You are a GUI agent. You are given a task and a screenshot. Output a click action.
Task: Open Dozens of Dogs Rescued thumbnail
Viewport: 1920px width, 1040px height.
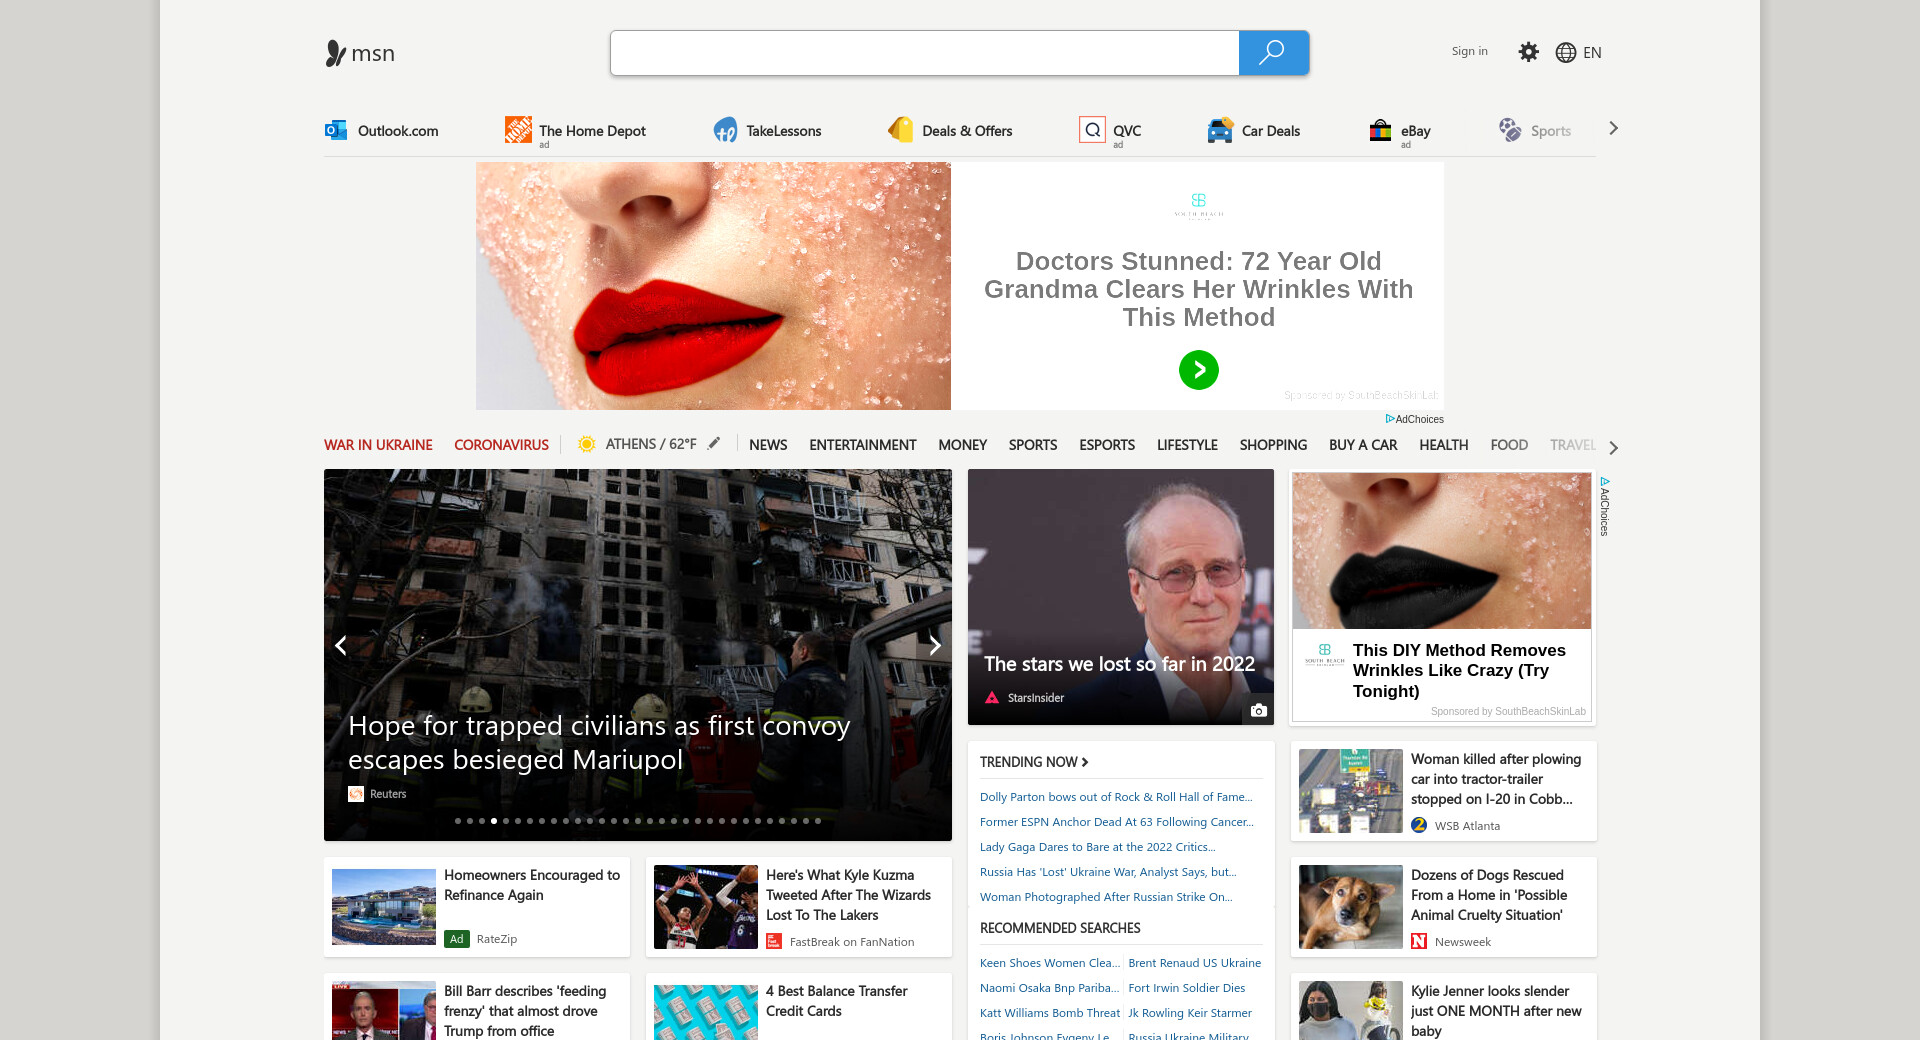click(x=1351, y=907)
